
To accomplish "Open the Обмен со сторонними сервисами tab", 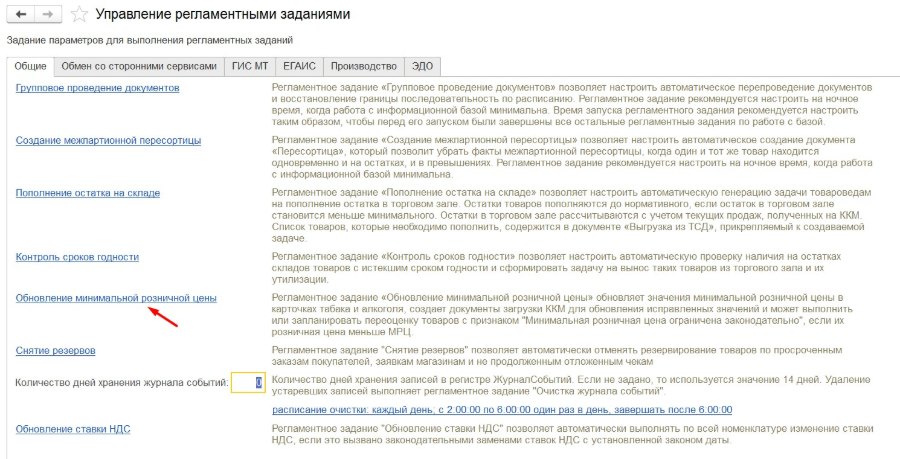I will coord(139,66).
